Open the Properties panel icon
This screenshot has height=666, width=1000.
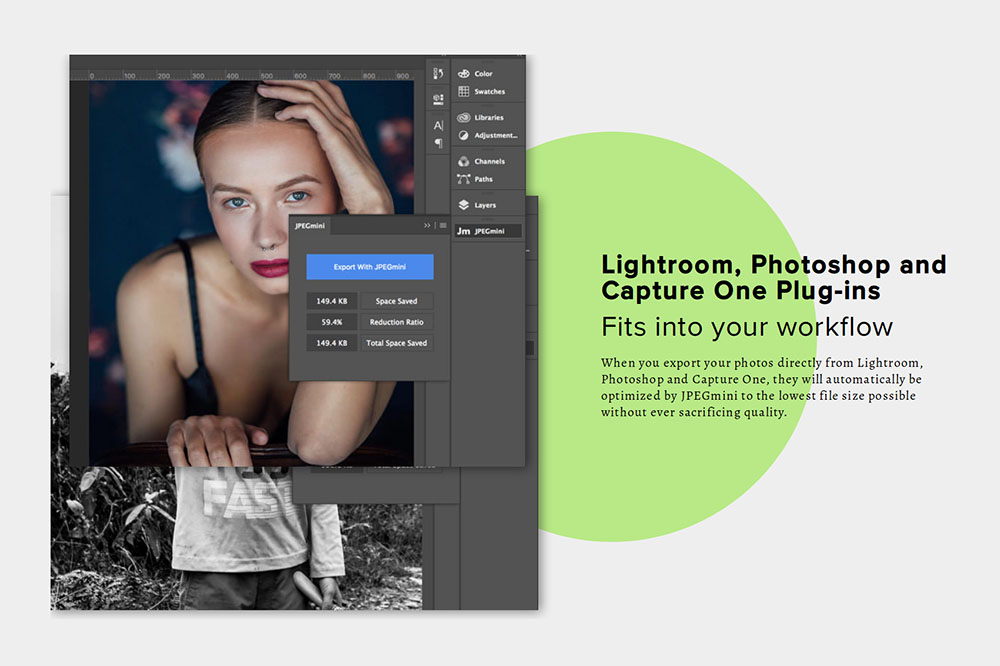coord(438,99)
